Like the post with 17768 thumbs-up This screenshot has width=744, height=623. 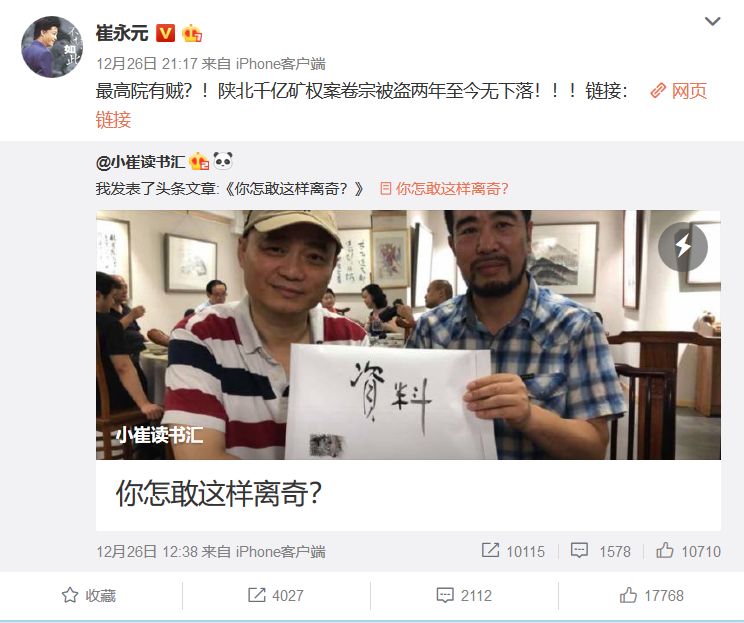(651, 595)
